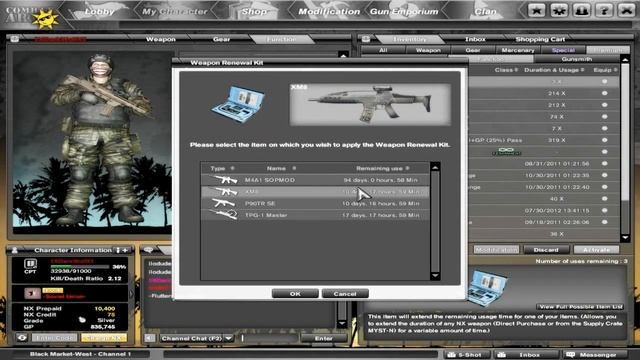
Task: Cancel the Weapon Renewal Kit dialog
Action: tap(345, 293)
